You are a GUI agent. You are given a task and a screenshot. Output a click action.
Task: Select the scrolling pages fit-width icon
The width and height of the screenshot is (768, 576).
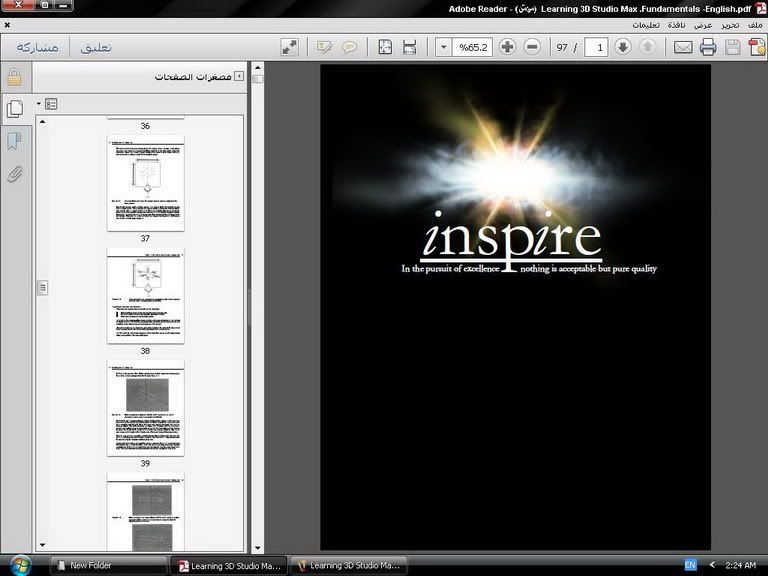pos(409,47)
